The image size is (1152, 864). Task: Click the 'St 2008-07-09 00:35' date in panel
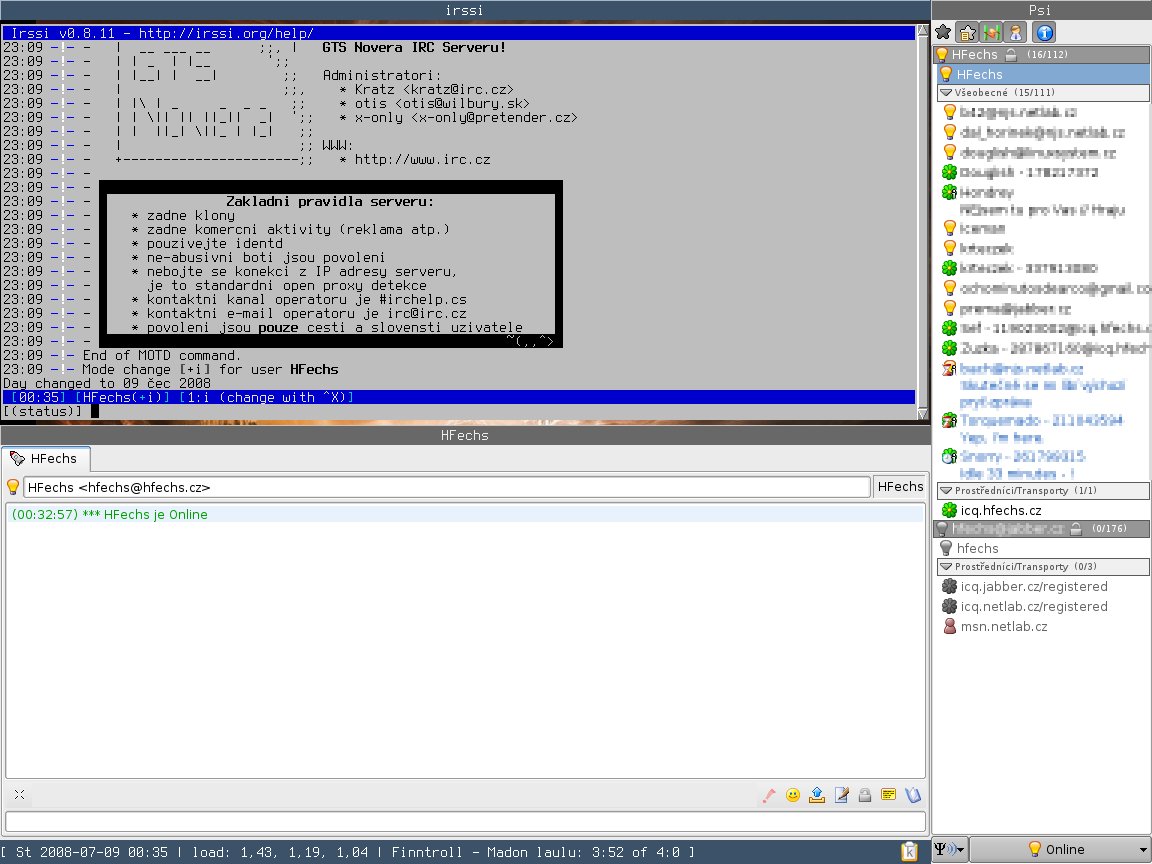(92, 852)
